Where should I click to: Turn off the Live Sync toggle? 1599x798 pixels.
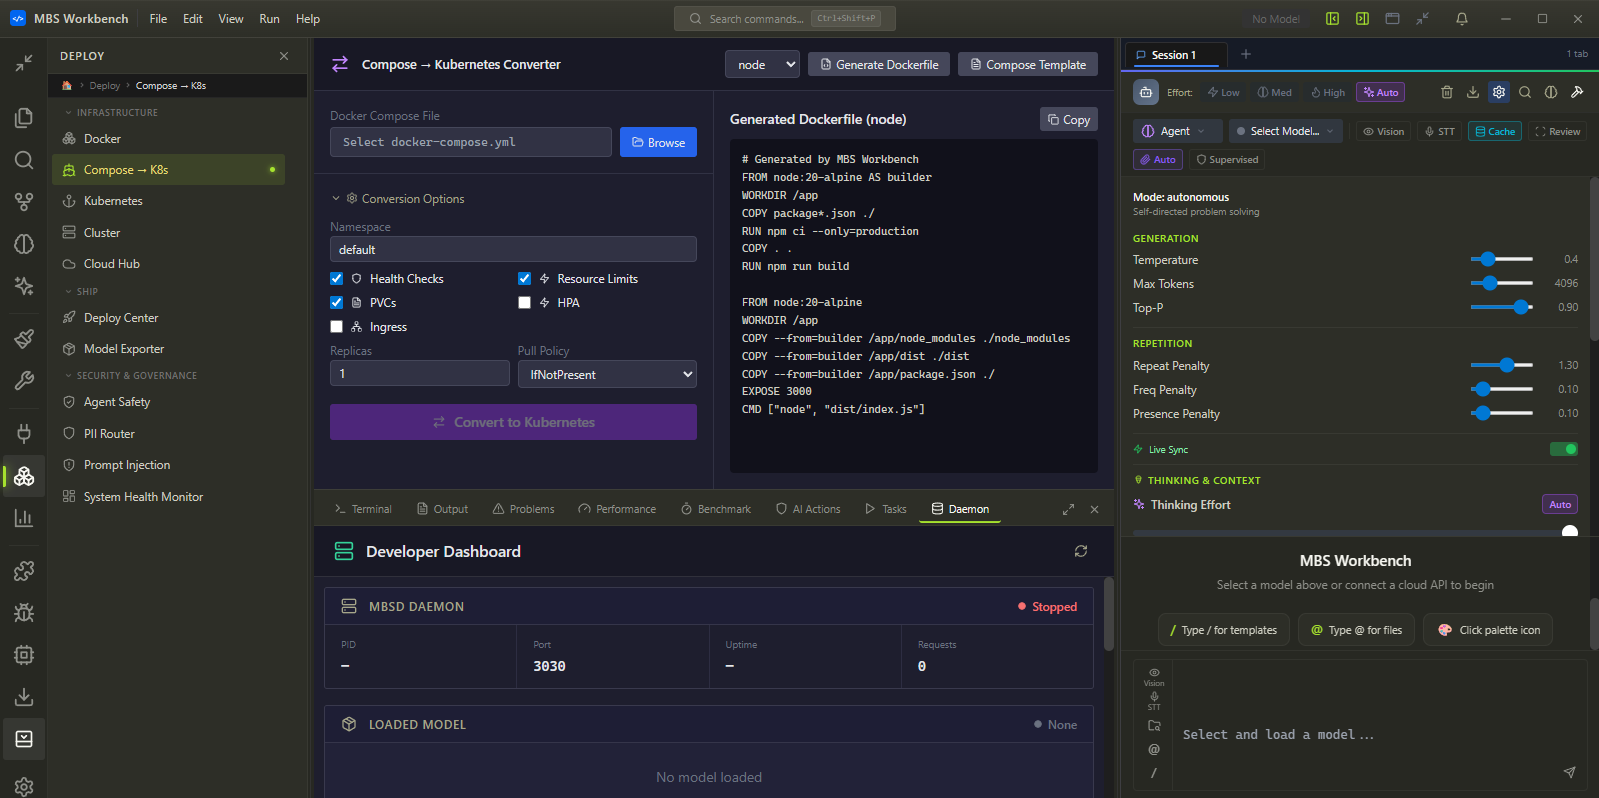point(1563,449)
